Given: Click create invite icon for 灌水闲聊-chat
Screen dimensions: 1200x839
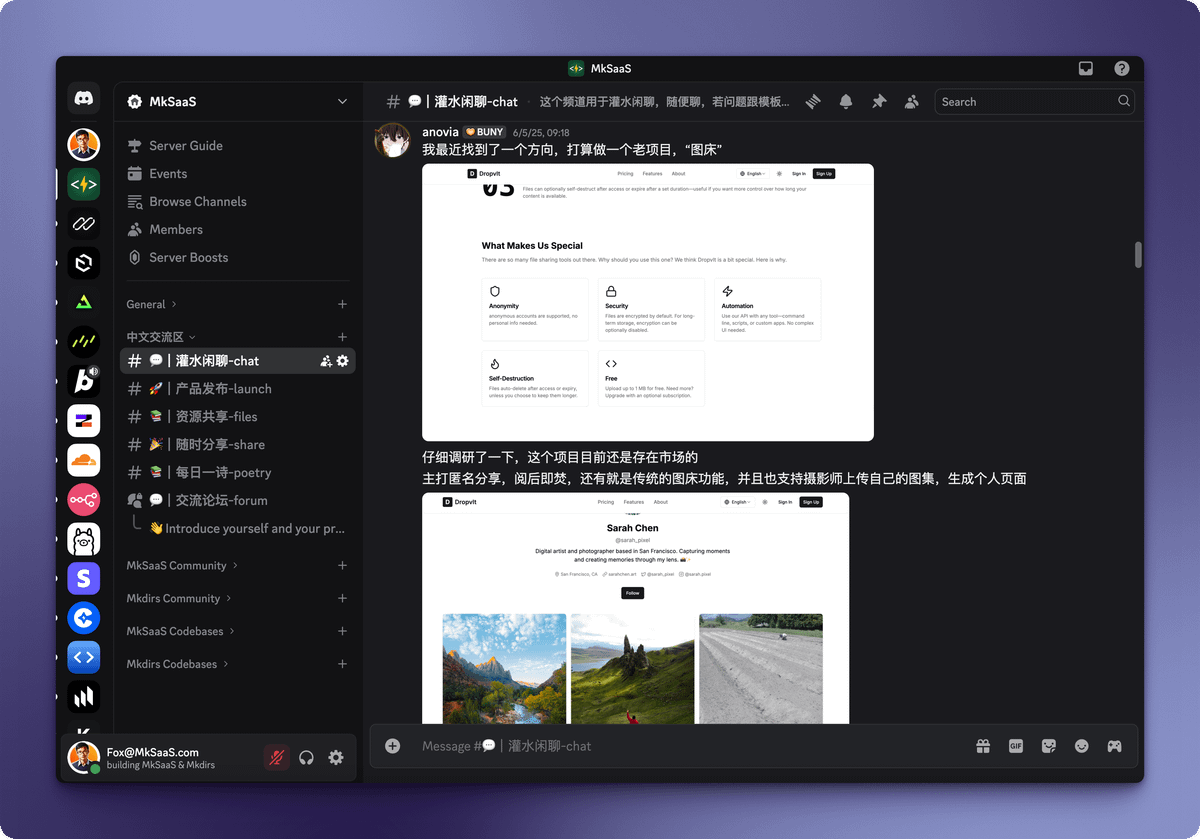Looking at the screenshot, I should click(x=326, y=361).
